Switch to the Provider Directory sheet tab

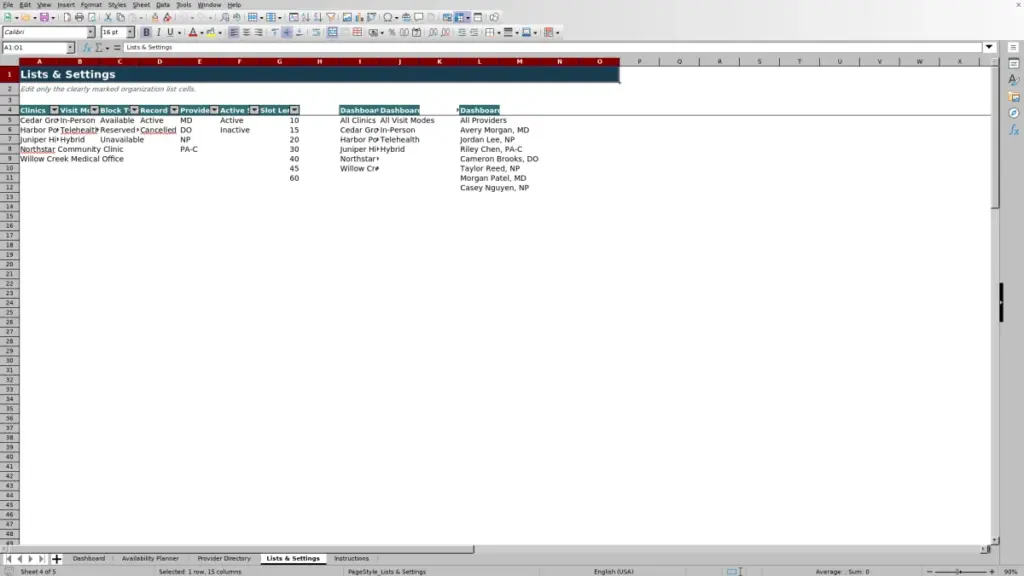[224, 558]
